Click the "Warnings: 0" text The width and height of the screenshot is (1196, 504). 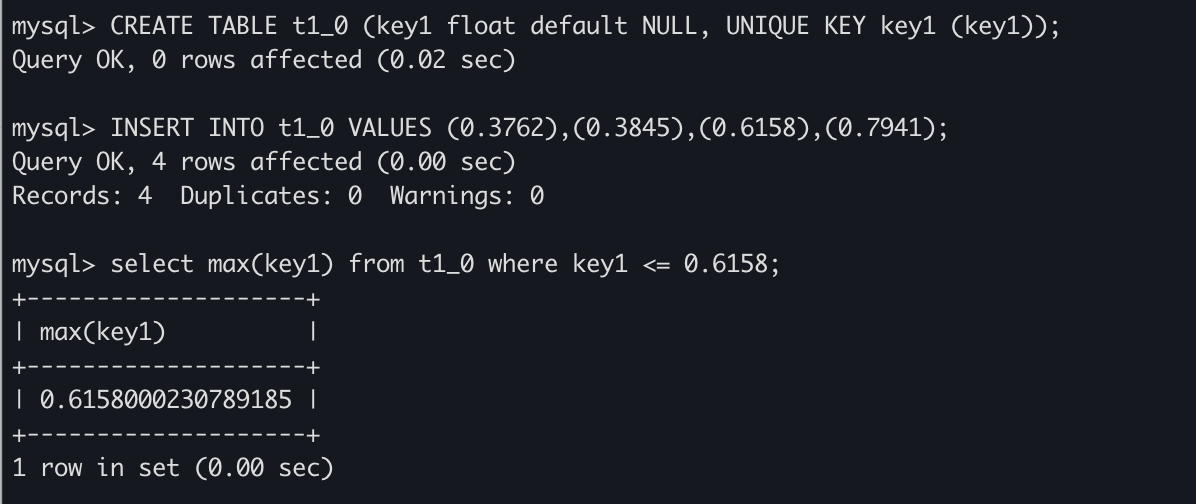point(466,195)
